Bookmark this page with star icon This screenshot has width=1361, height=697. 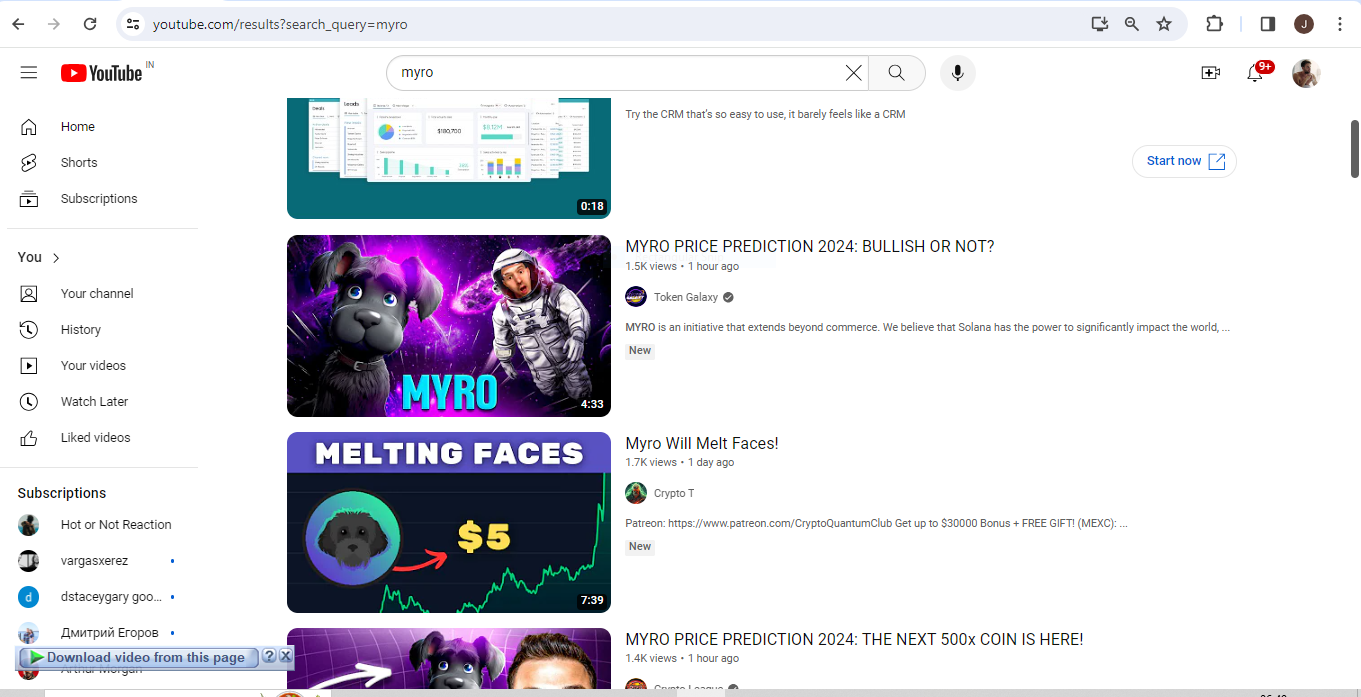(1164, 24)
